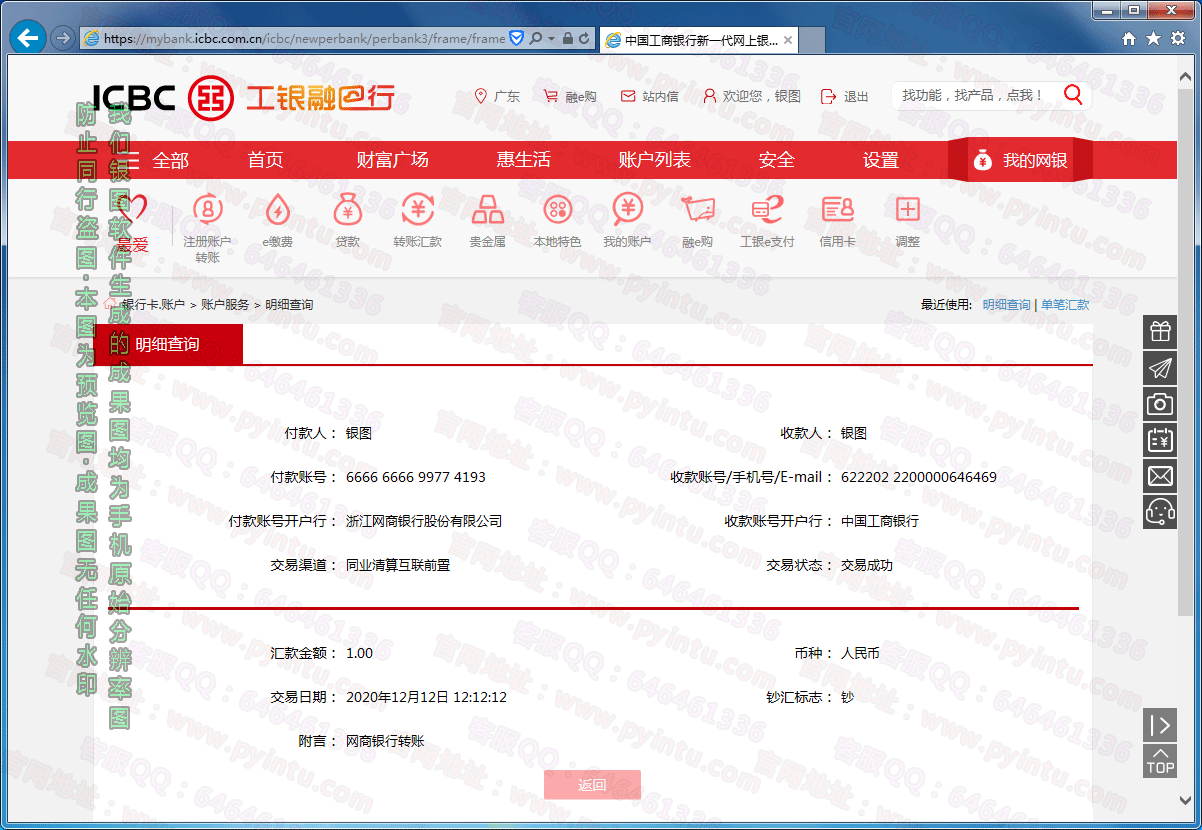This screenshot has width=1202, height=830.
Task: Click the camera screenshot sidebar icon
Action: click(1160, 403)
